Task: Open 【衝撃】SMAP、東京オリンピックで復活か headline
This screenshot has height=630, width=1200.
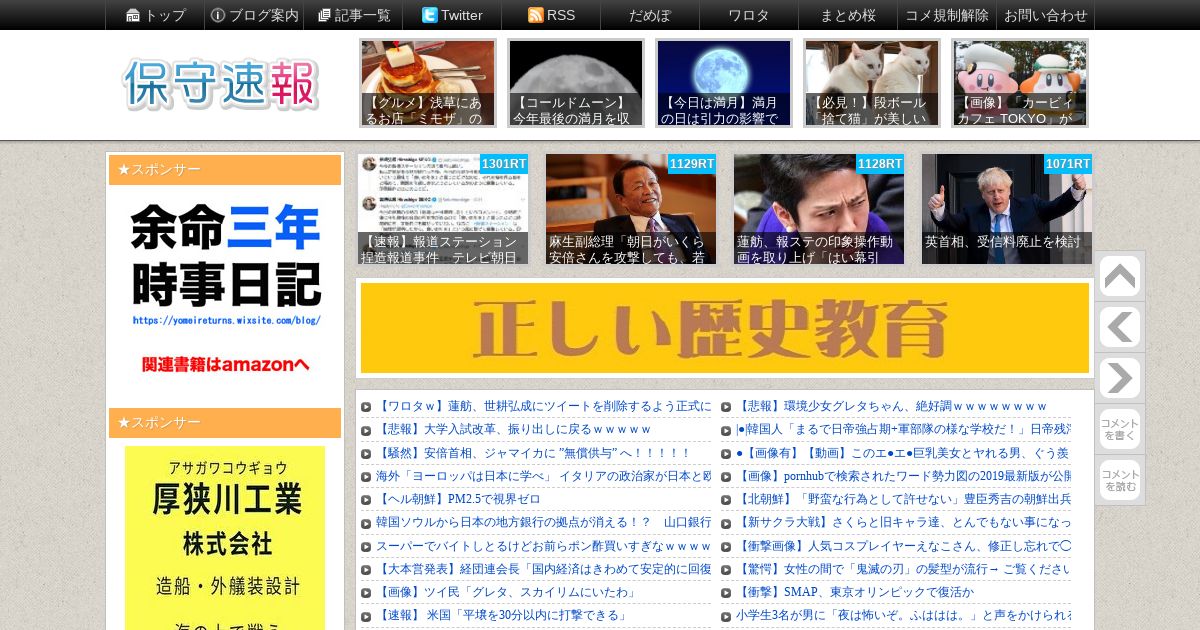Action: pyautogui.click(x=855, y=592)
